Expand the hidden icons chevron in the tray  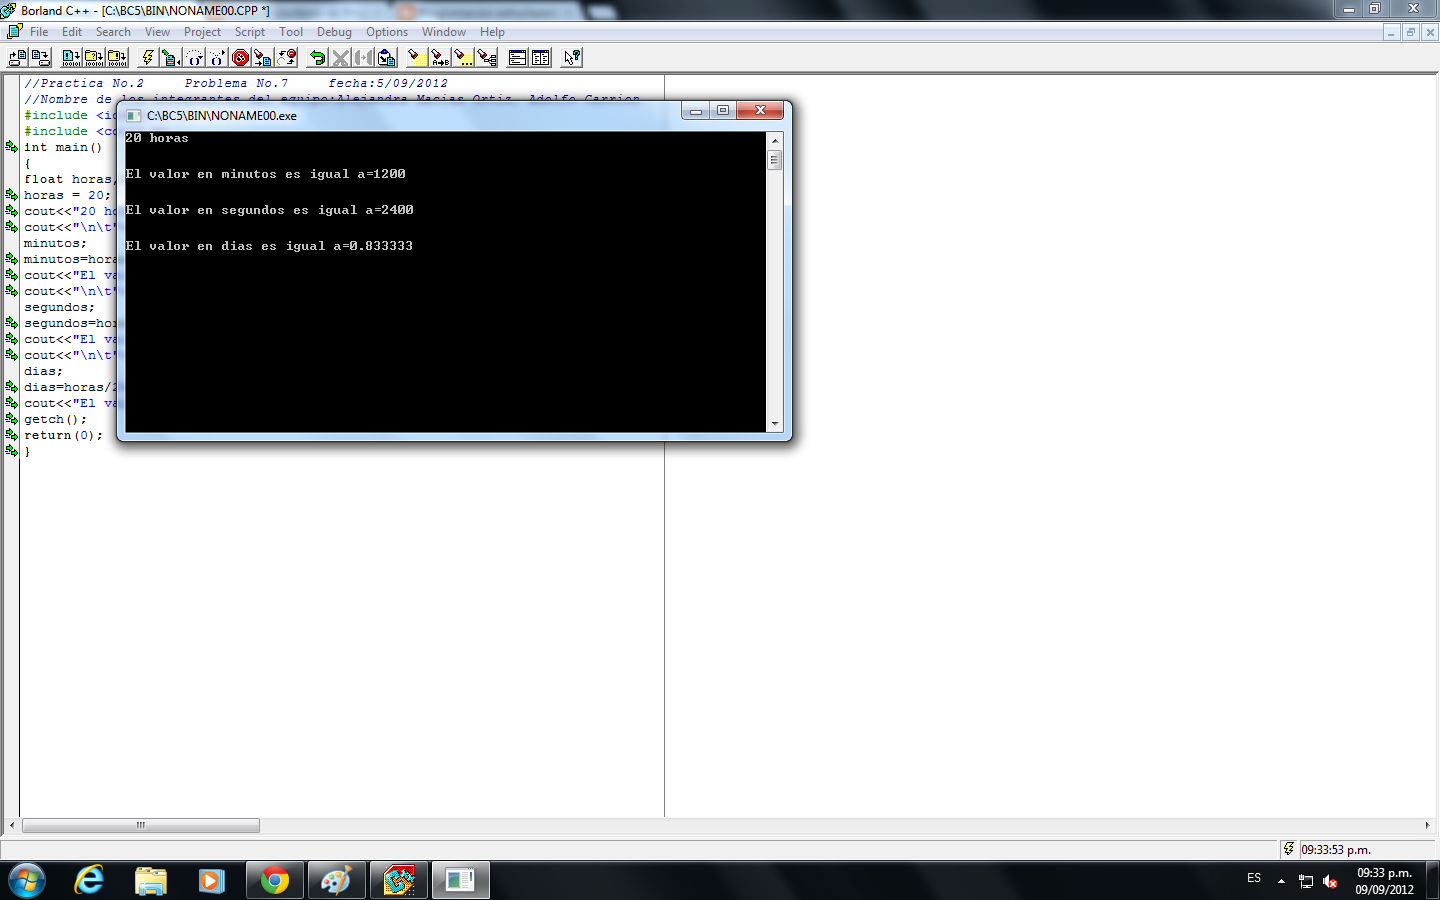[1281, 881]
